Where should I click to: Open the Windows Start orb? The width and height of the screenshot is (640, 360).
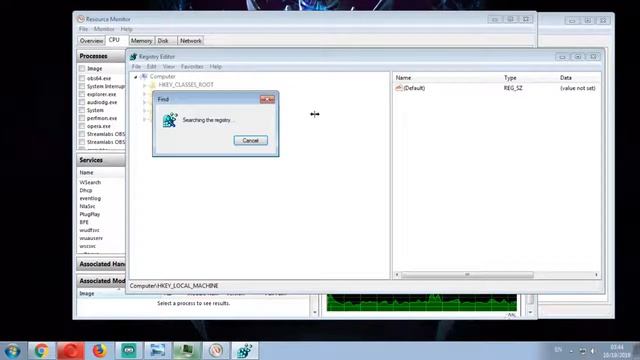coord(12,351)
